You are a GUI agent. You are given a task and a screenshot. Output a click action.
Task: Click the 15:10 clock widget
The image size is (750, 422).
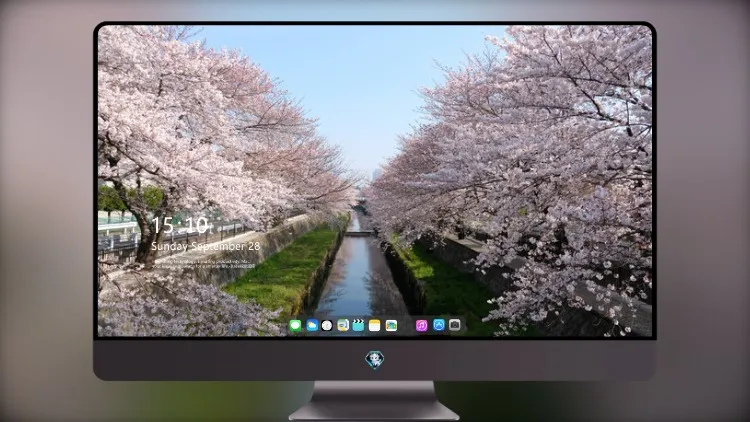click(180, 225)
